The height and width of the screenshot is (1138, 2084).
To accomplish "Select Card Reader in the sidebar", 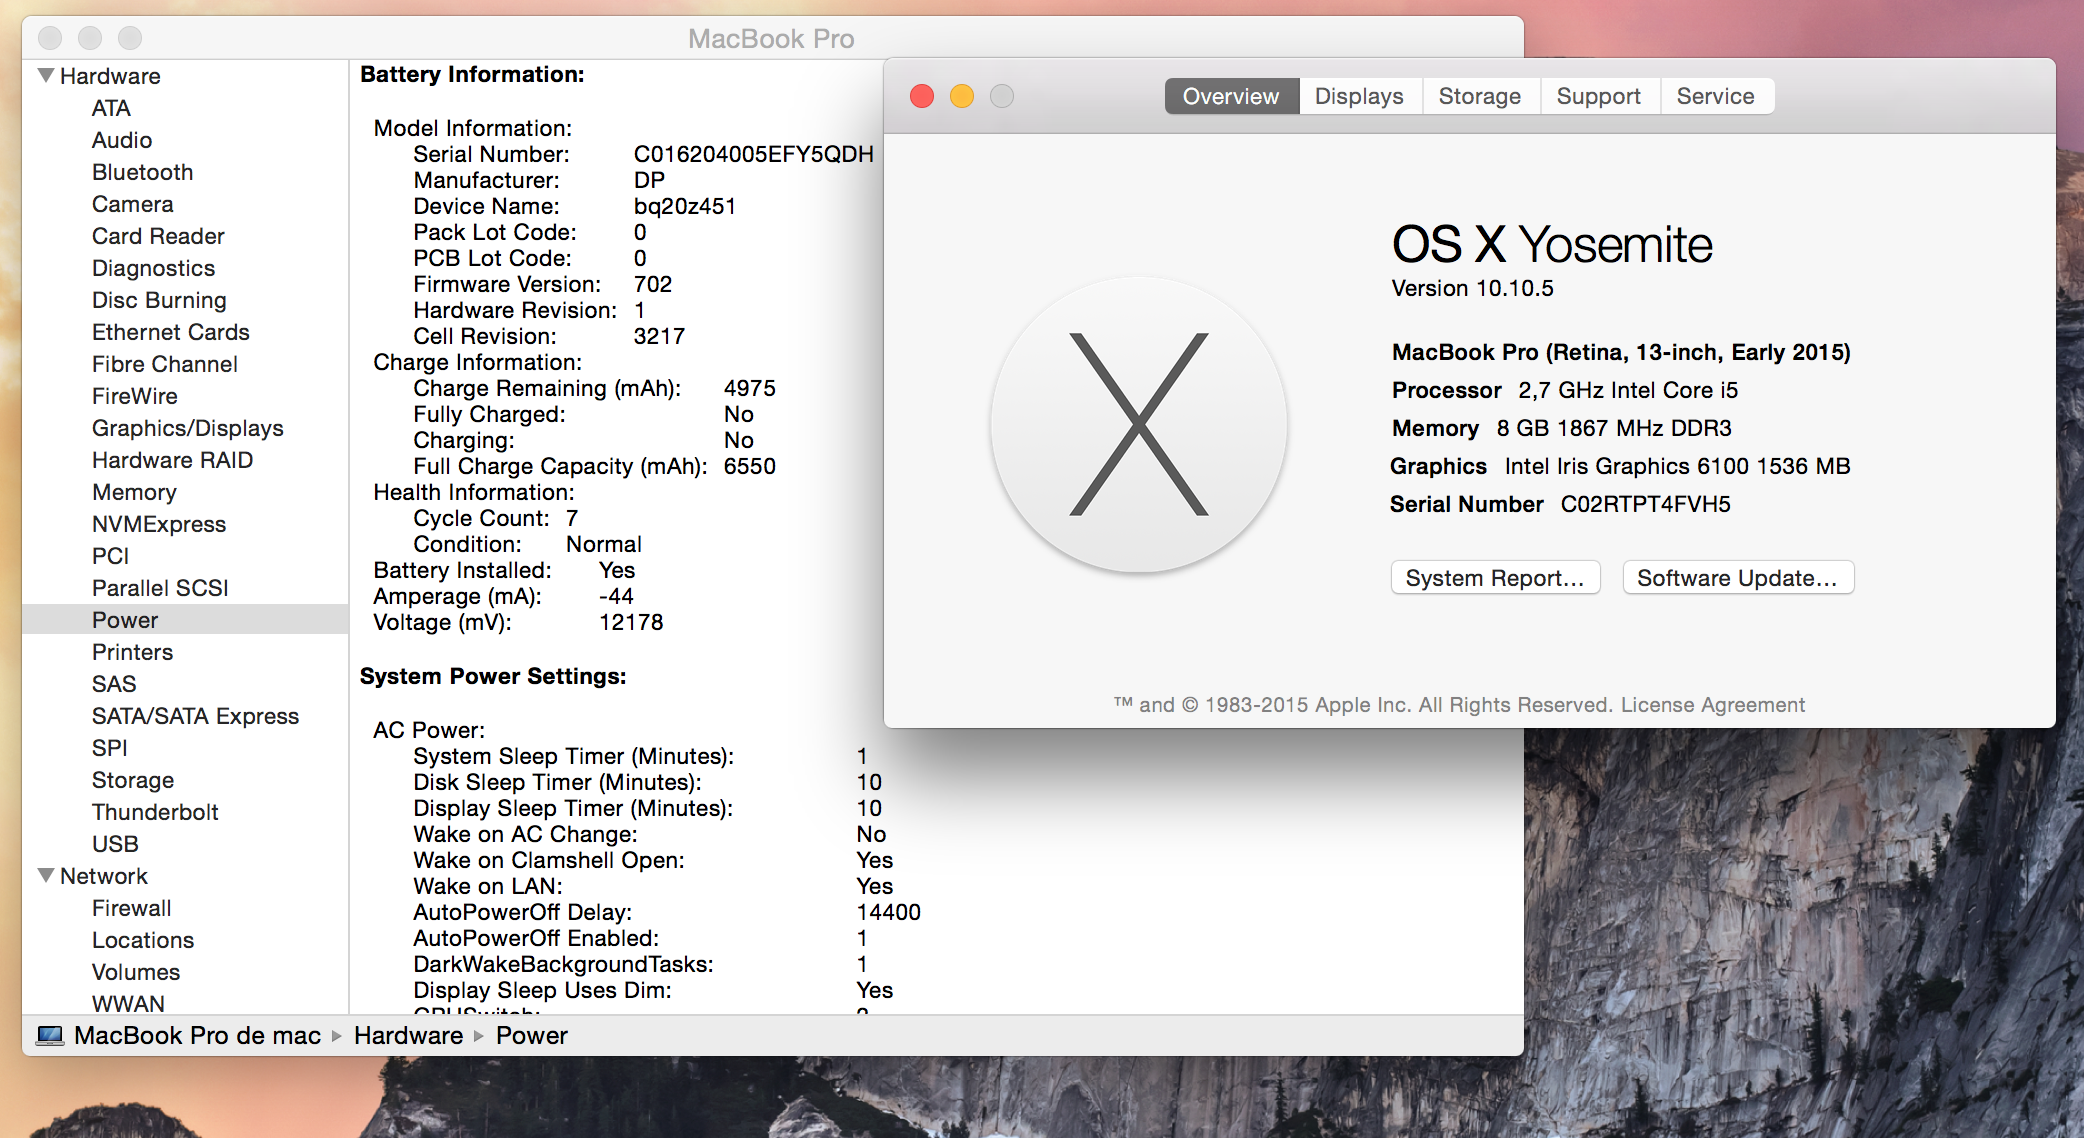I will [158, 236].
